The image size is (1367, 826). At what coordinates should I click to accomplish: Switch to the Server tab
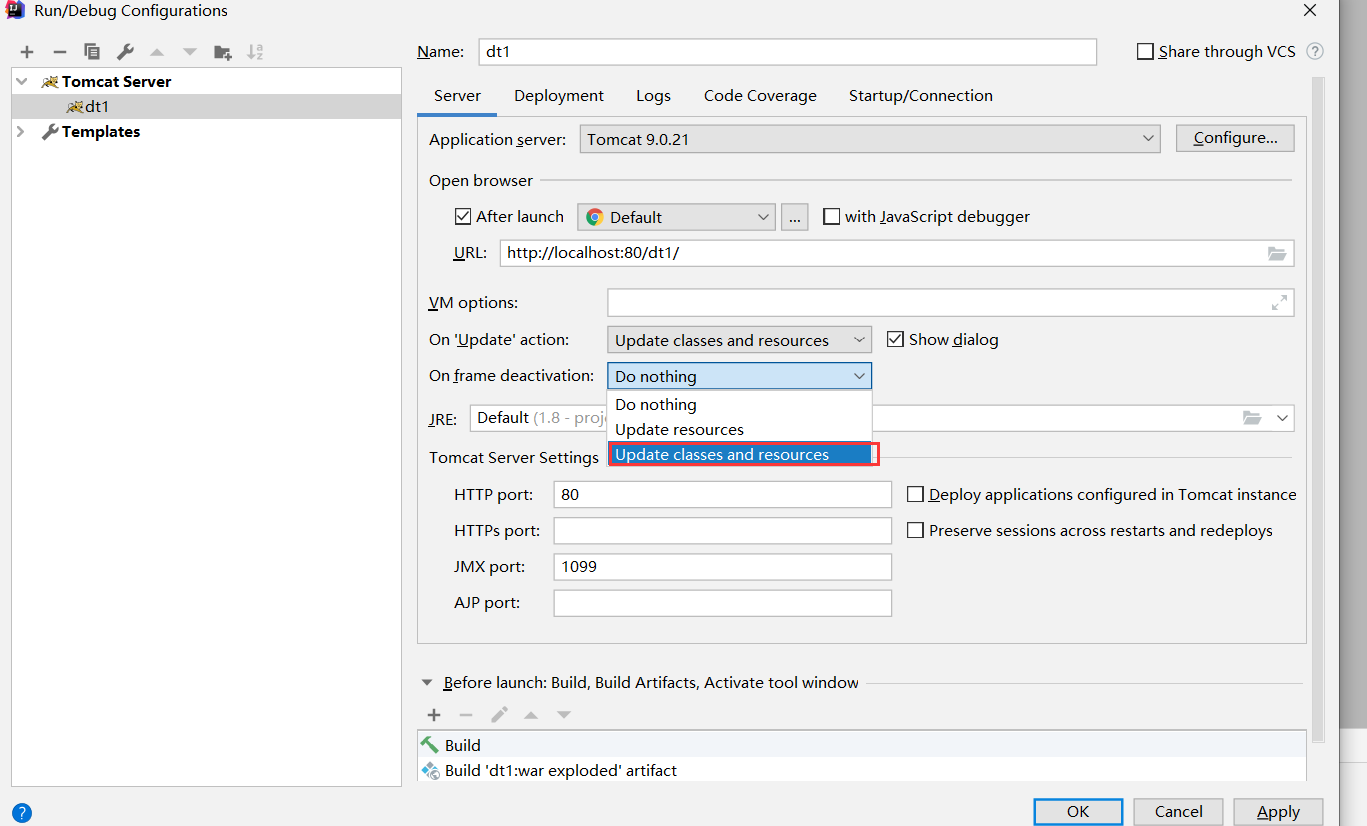pyautogui.click(x=457, y=96)
